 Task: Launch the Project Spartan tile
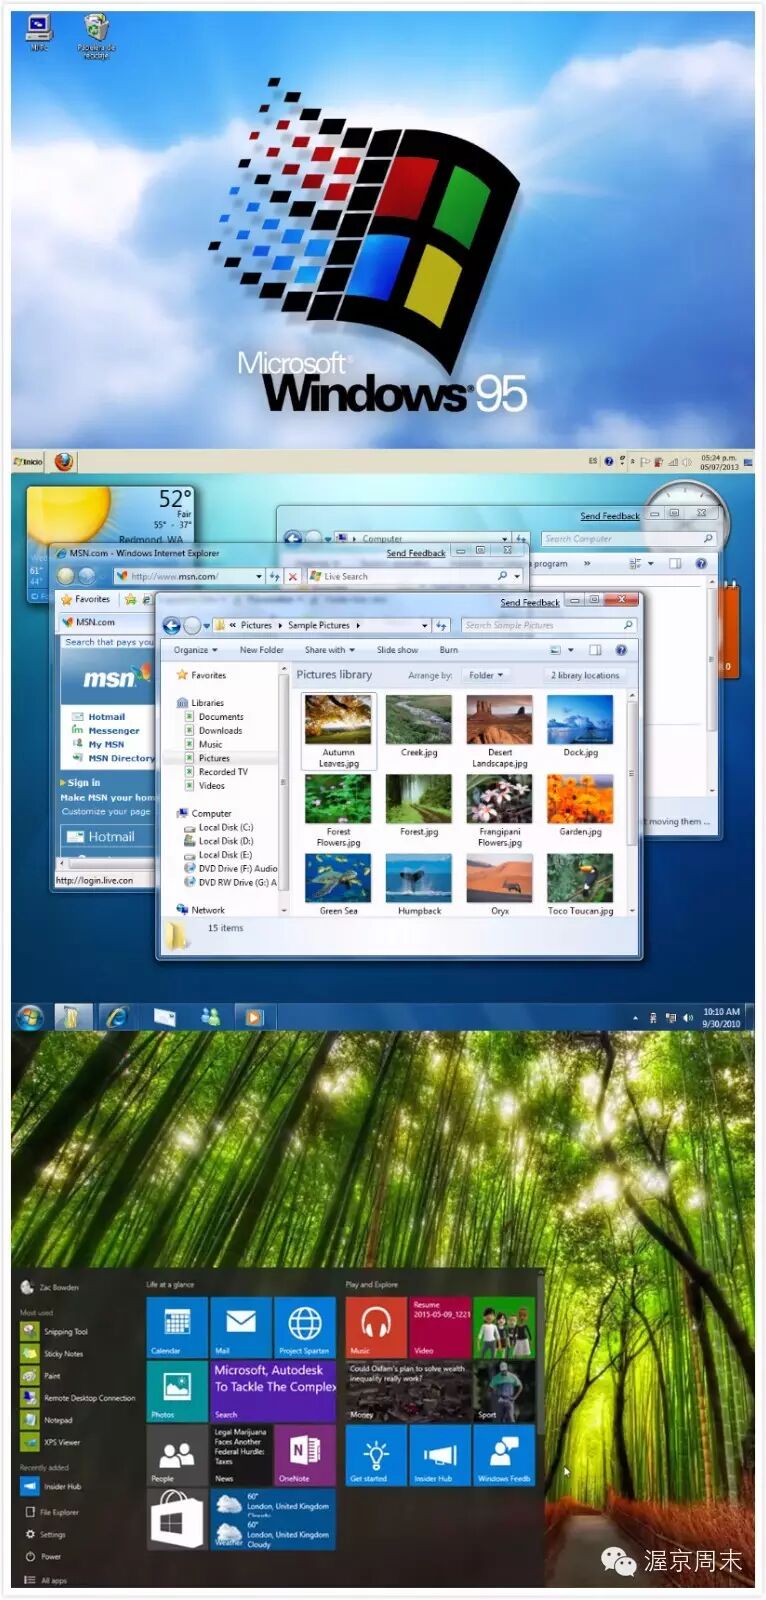pyautogui.click(x=305, y=1327)
